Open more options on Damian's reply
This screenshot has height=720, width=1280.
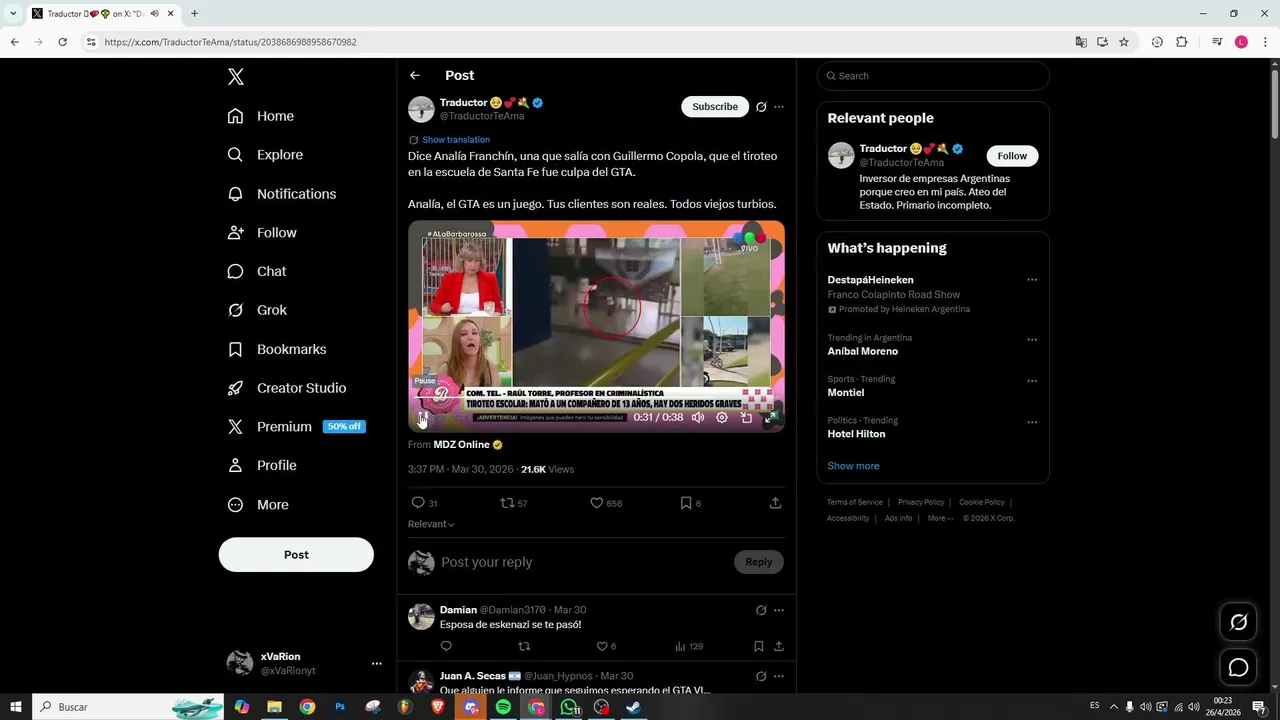tap(779, 610)
